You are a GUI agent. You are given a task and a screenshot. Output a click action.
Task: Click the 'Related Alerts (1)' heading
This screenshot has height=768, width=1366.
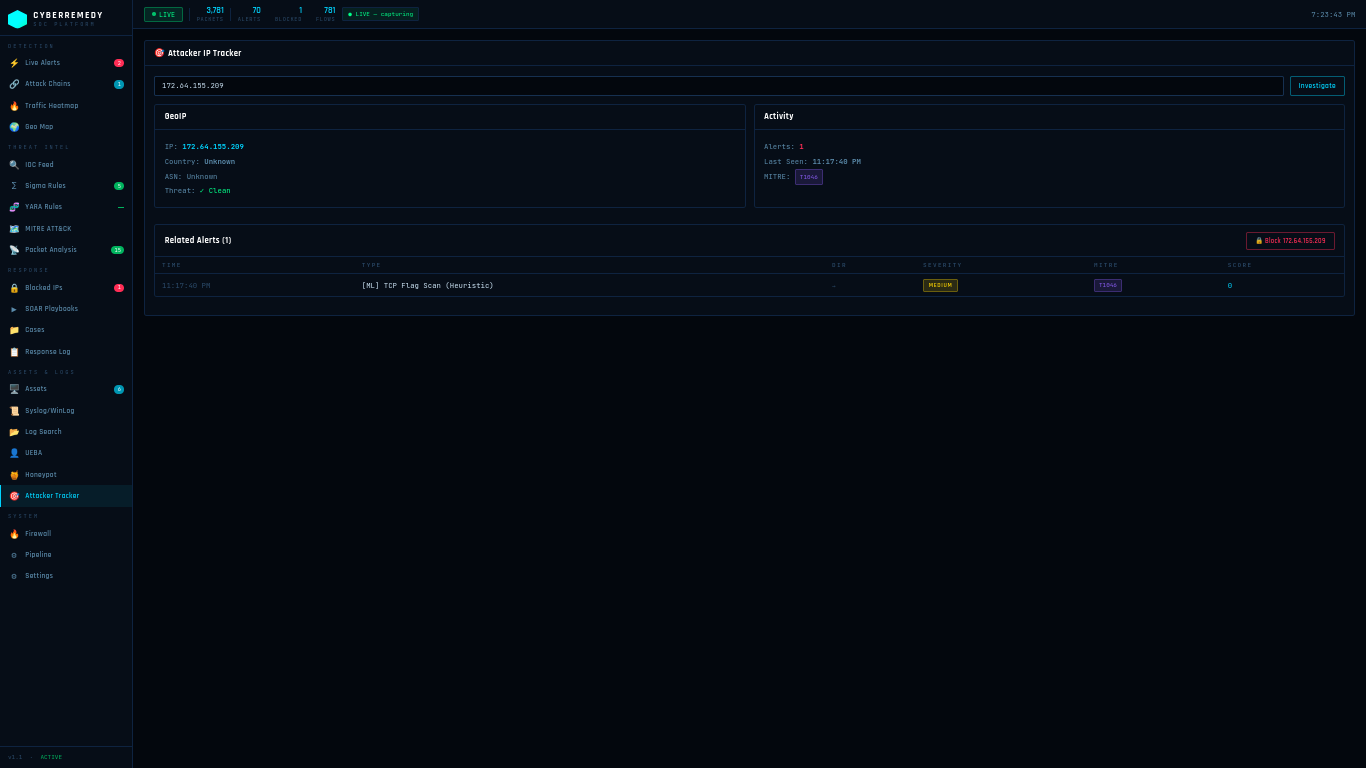[x=198, y=241]
